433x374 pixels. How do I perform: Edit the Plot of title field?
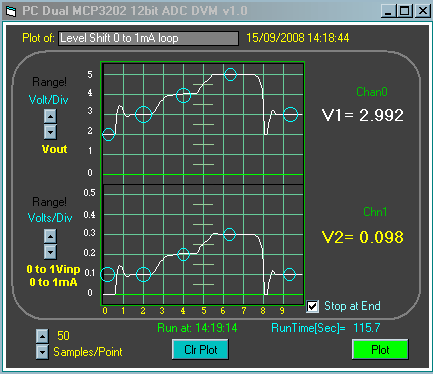(148, 38)
